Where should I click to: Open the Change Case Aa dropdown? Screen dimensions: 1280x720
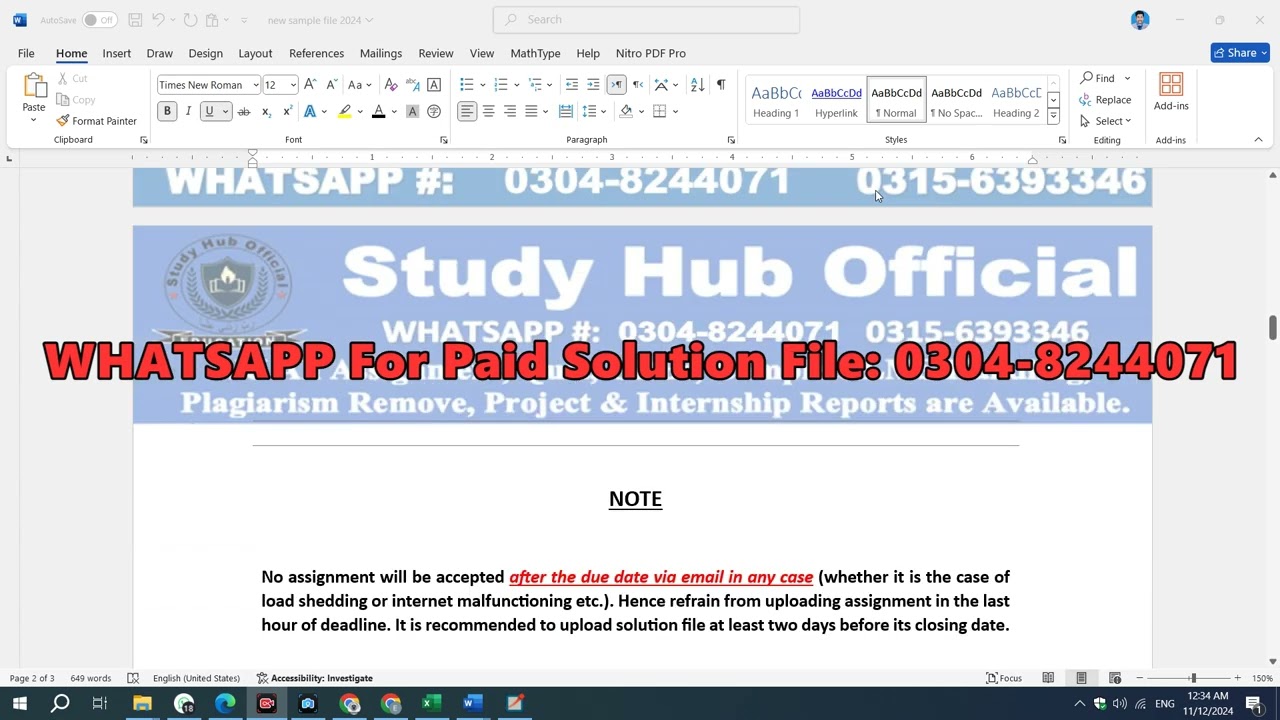coord(359,85)
